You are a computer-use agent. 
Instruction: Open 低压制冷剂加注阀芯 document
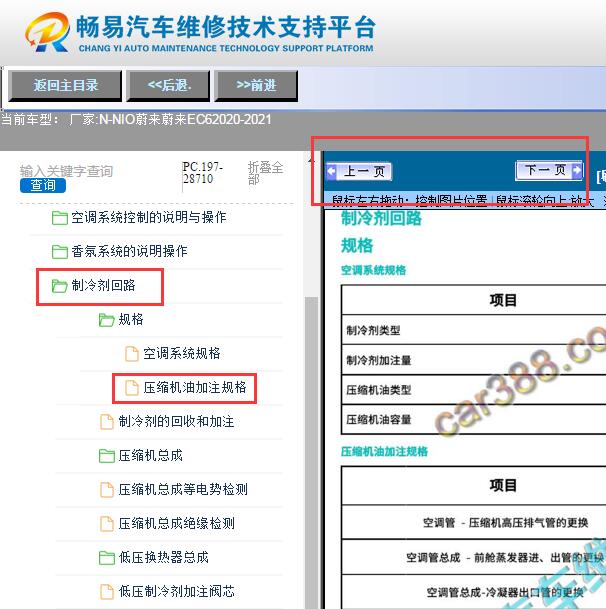click(176, 592)
